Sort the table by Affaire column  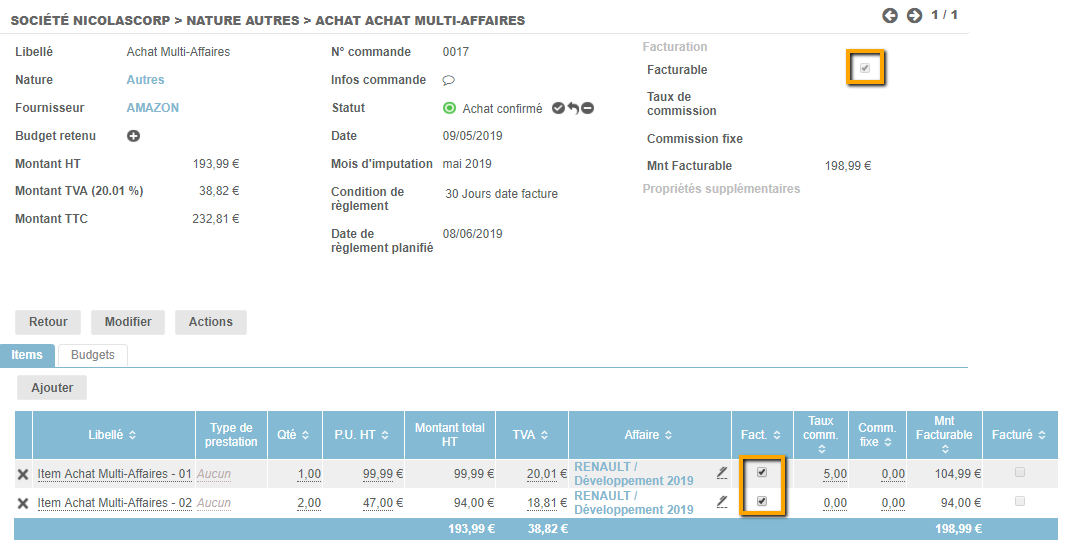coord(649,436)
